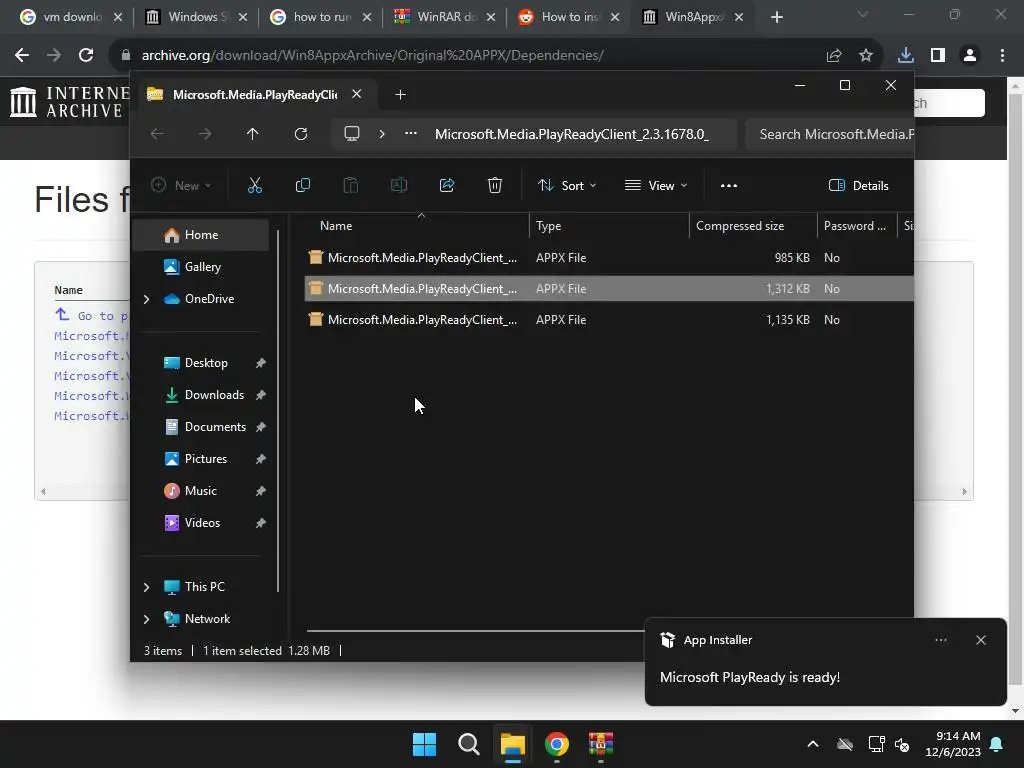Dismiss the App Installer notification
The width and height of the screenshot is (1024, 768).
tap(980, 640)
